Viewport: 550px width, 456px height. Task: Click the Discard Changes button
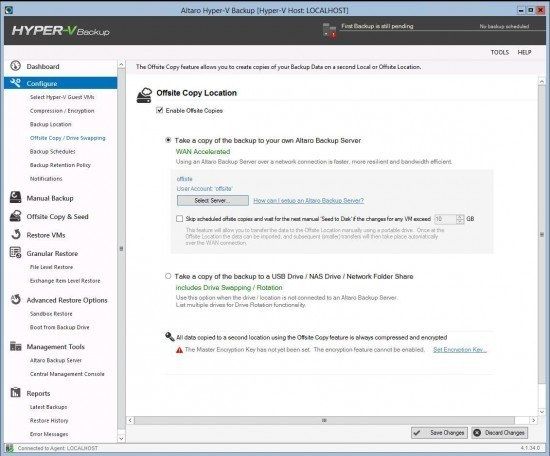(x=499, y=433)
